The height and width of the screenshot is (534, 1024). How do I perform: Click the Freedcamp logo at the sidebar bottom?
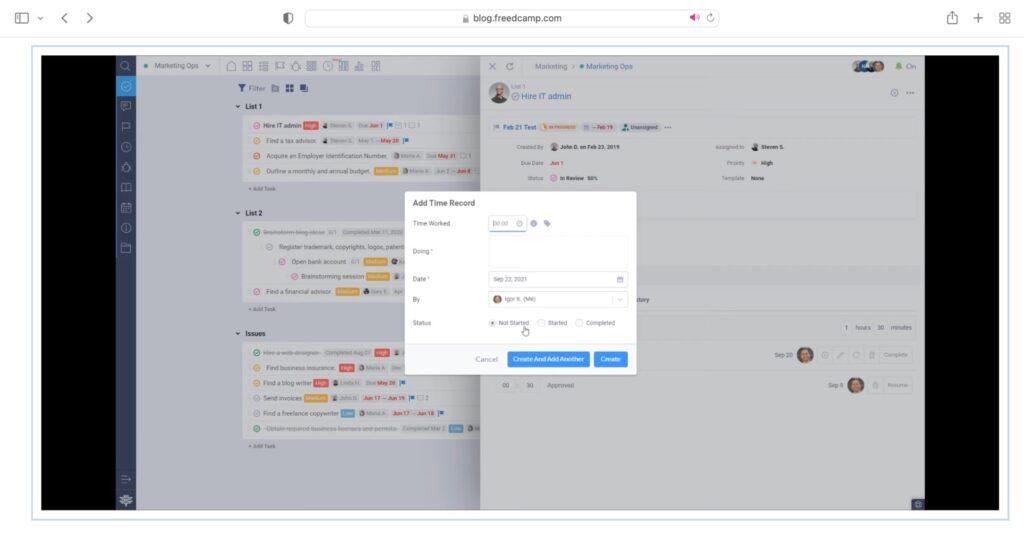click(126, 499)
